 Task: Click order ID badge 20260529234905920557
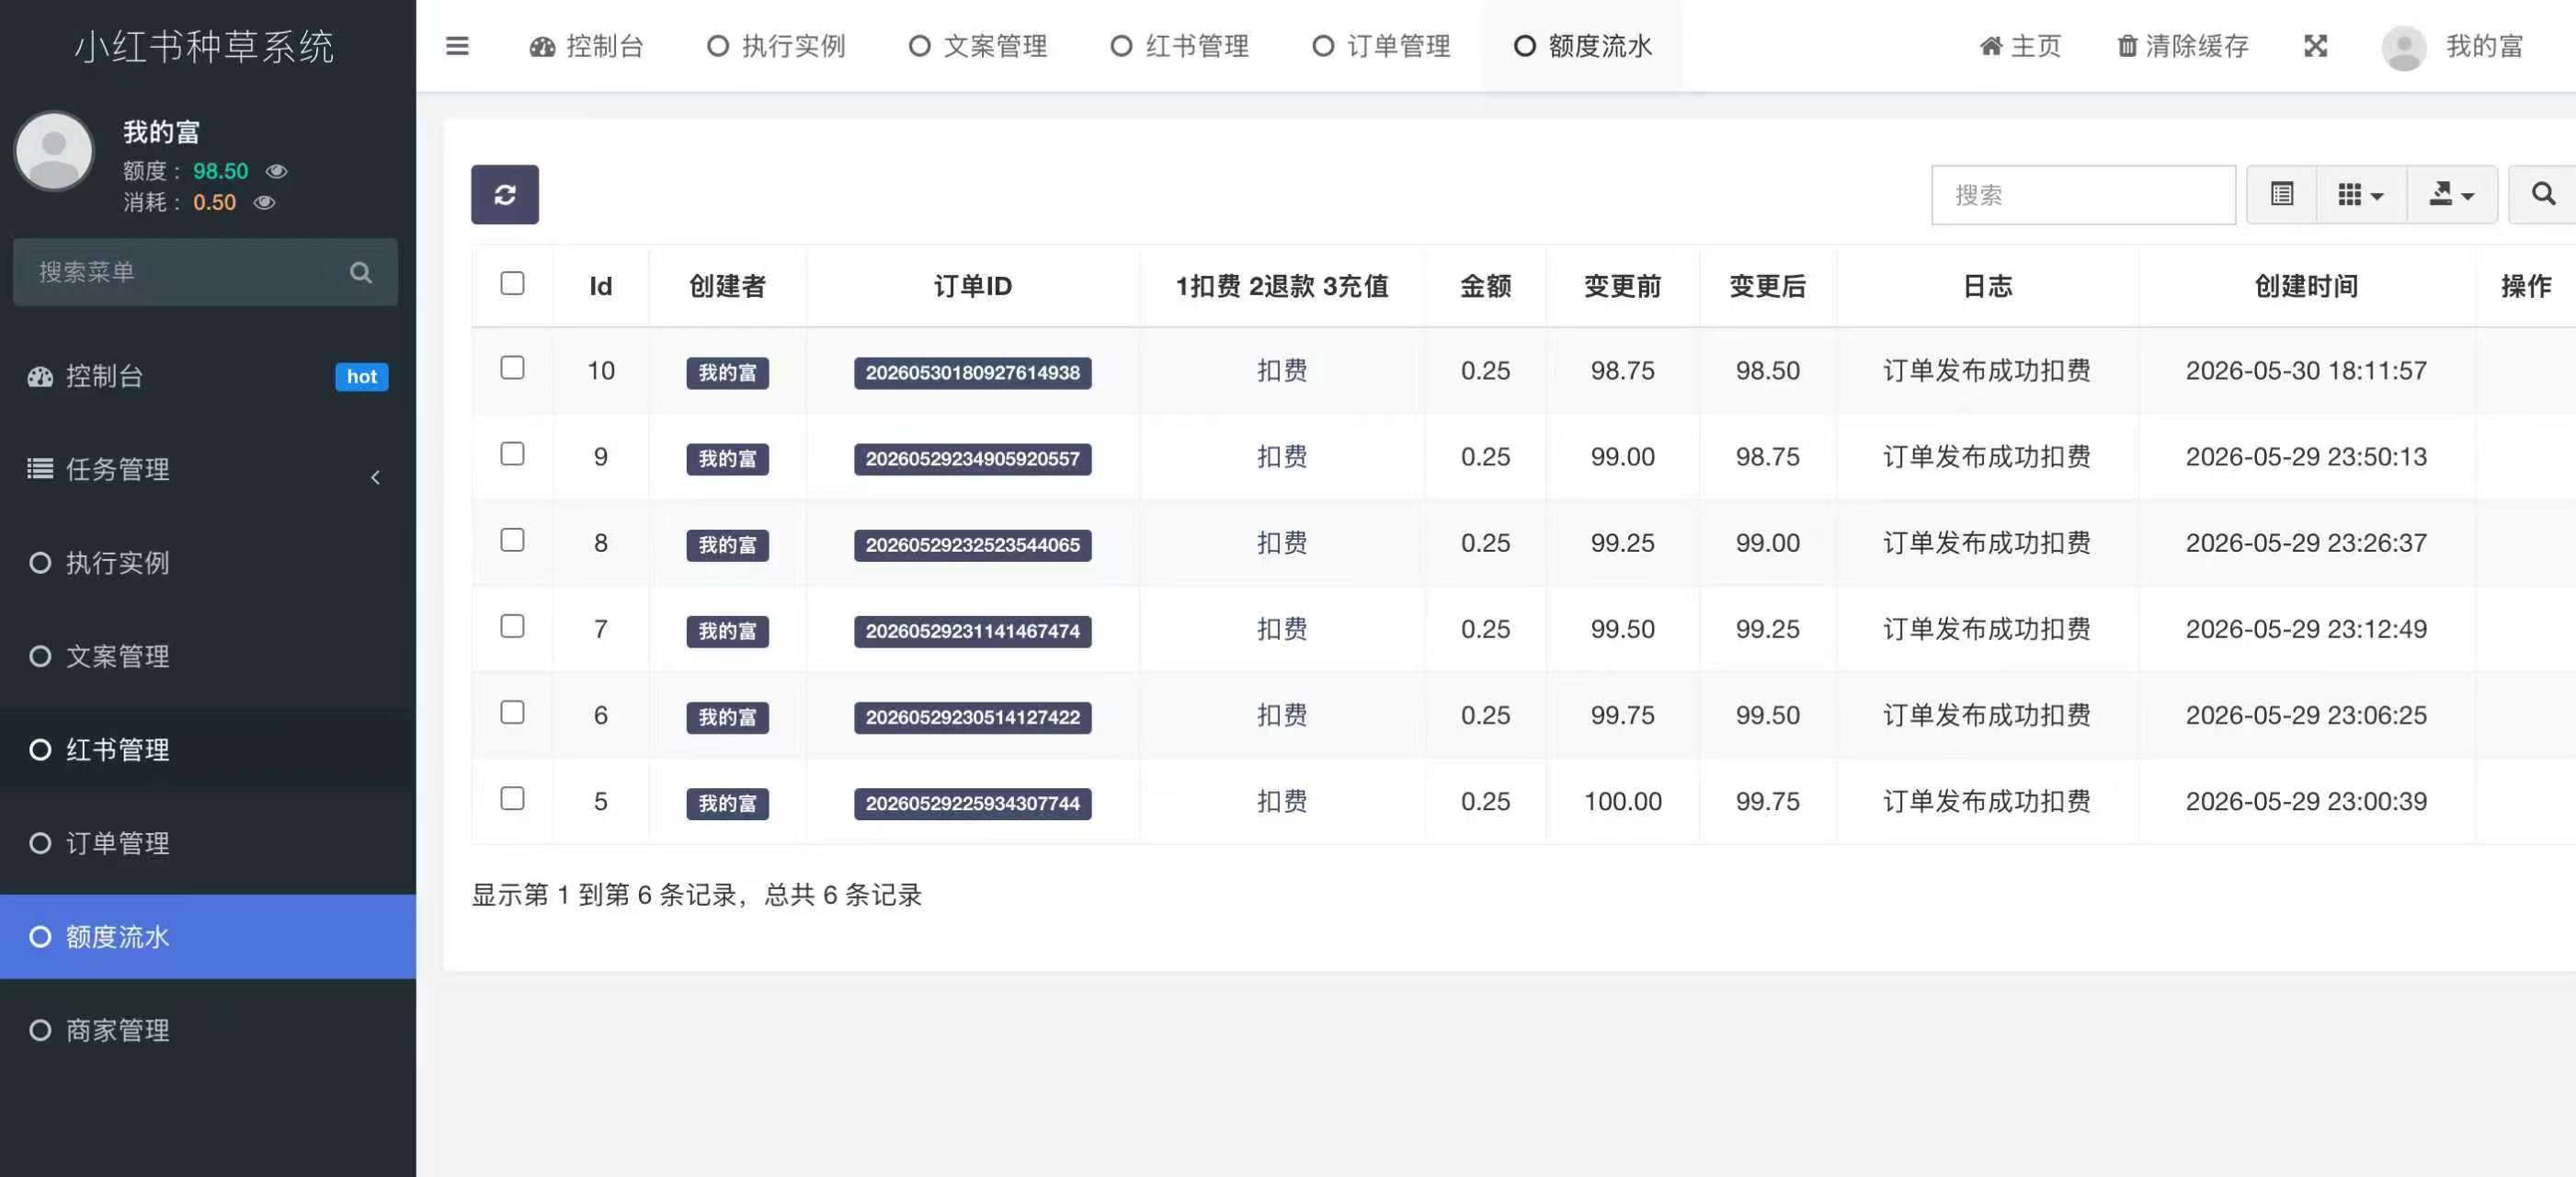click(x=972, y=458)
